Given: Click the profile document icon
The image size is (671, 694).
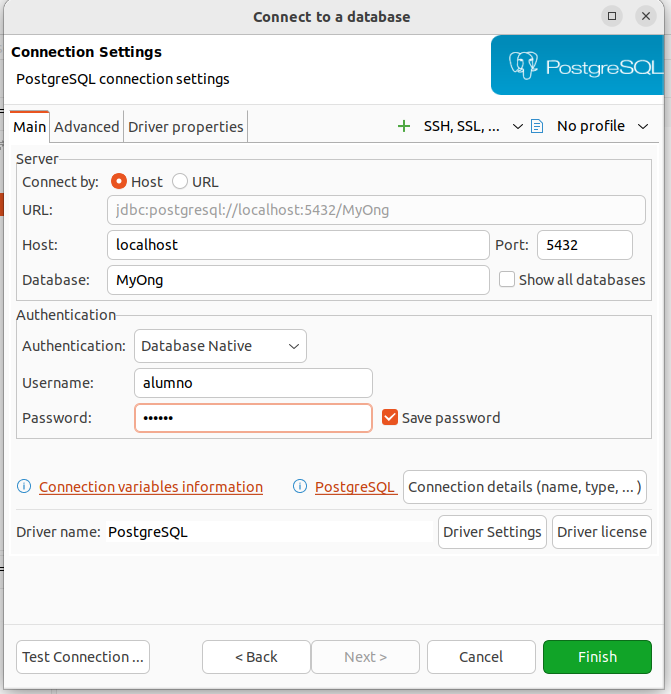Looking at the screenshot, I should click(537, 126).
